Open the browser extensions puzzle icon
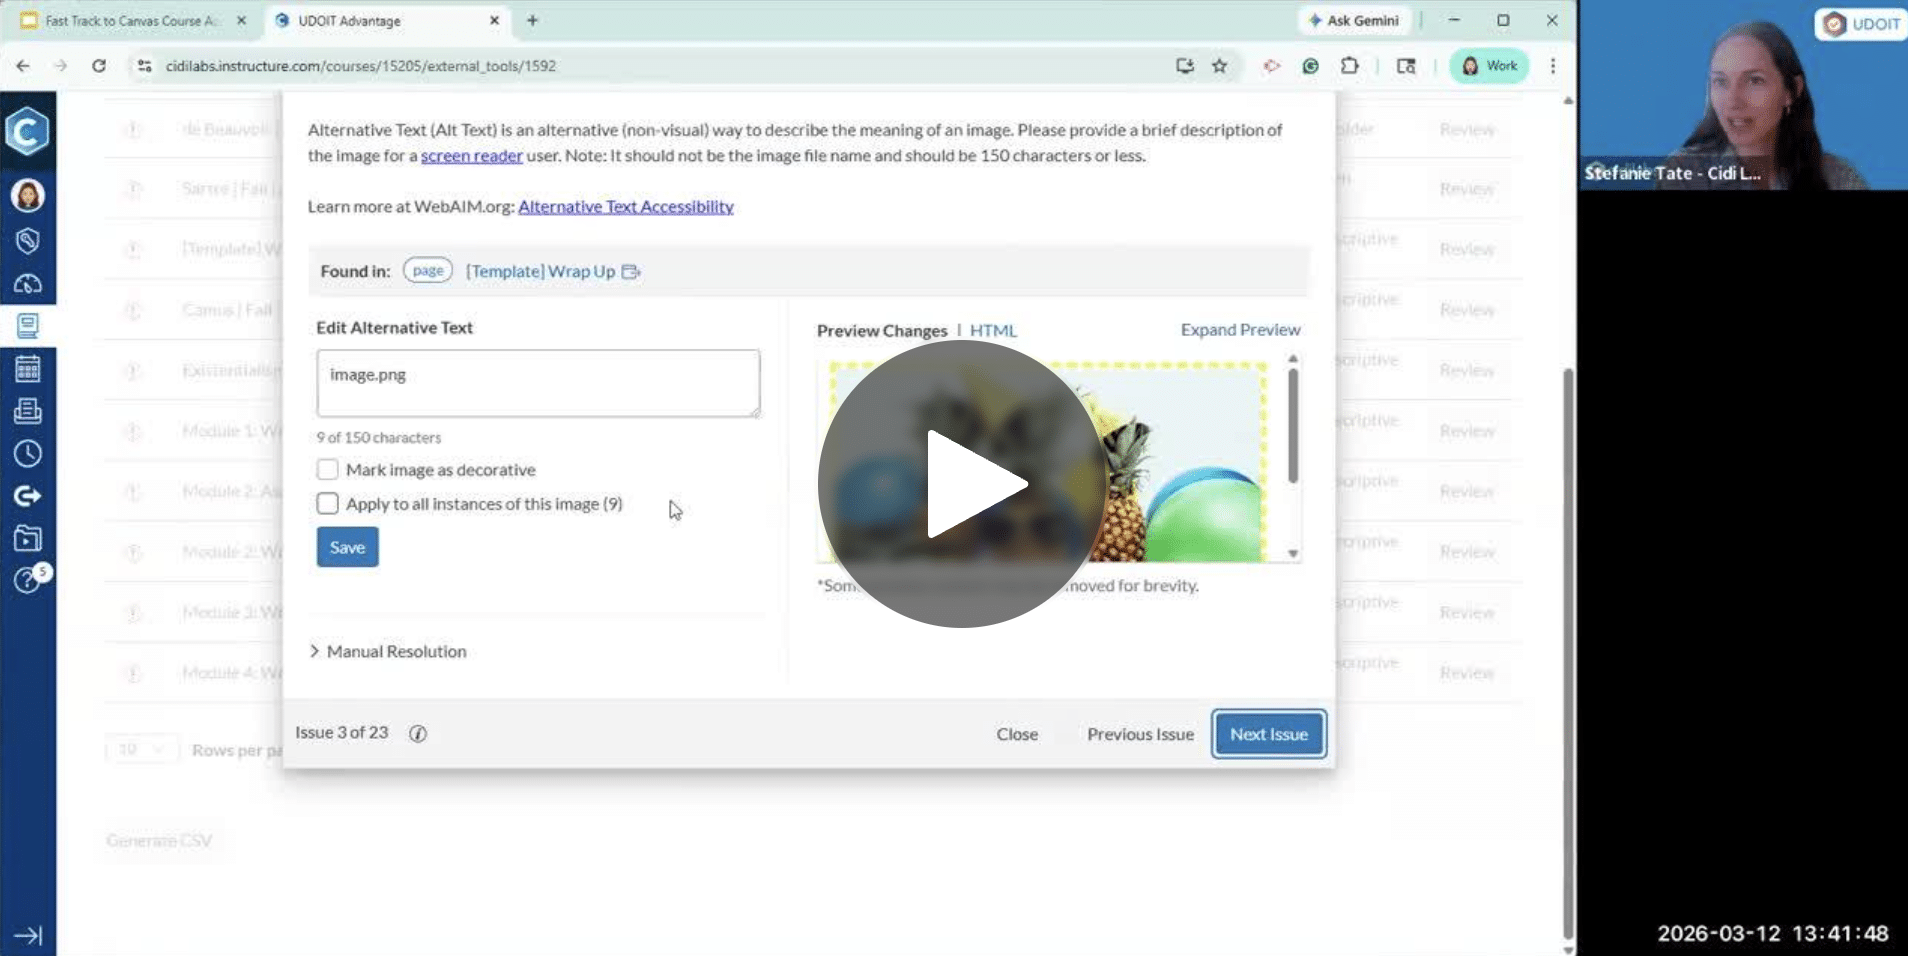 (x=1349, y=66)
